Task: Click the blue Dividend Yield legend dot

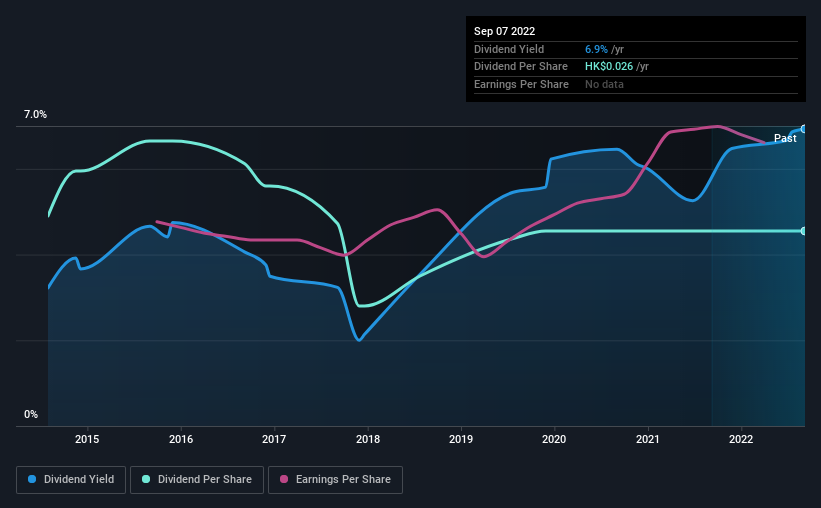Action: [x=32, y=479]
